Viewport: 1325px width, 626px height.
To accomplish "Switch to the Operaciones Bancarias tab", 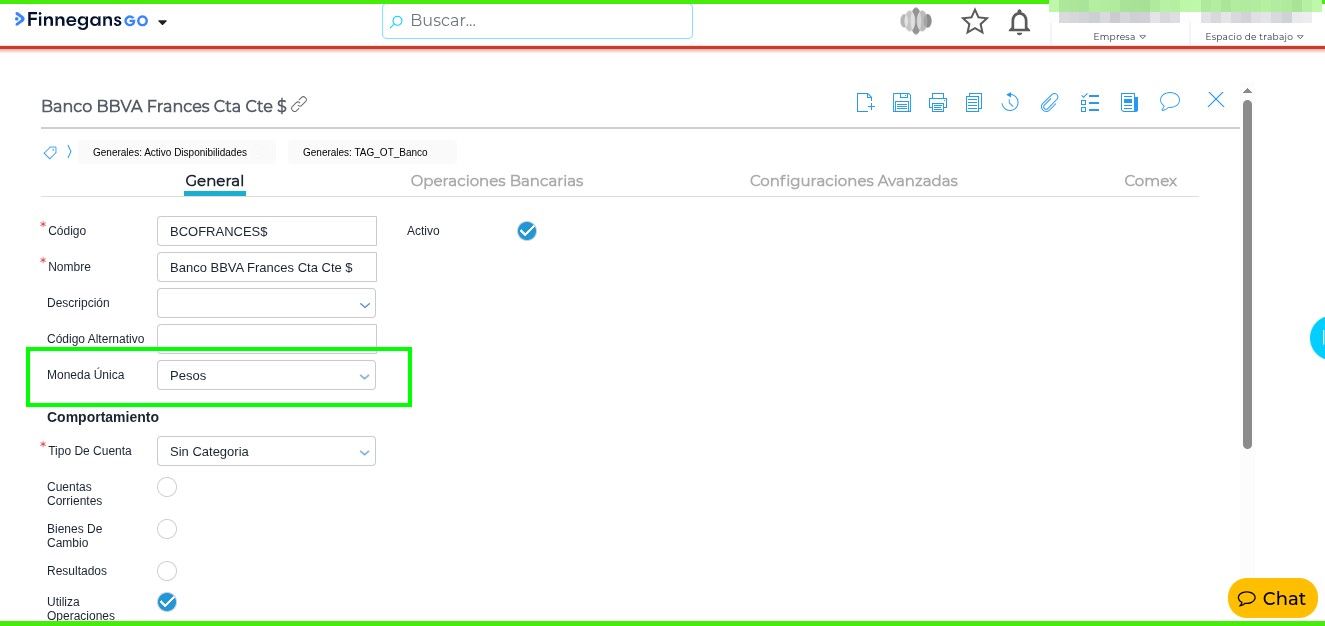I will (x=497, y=181).
